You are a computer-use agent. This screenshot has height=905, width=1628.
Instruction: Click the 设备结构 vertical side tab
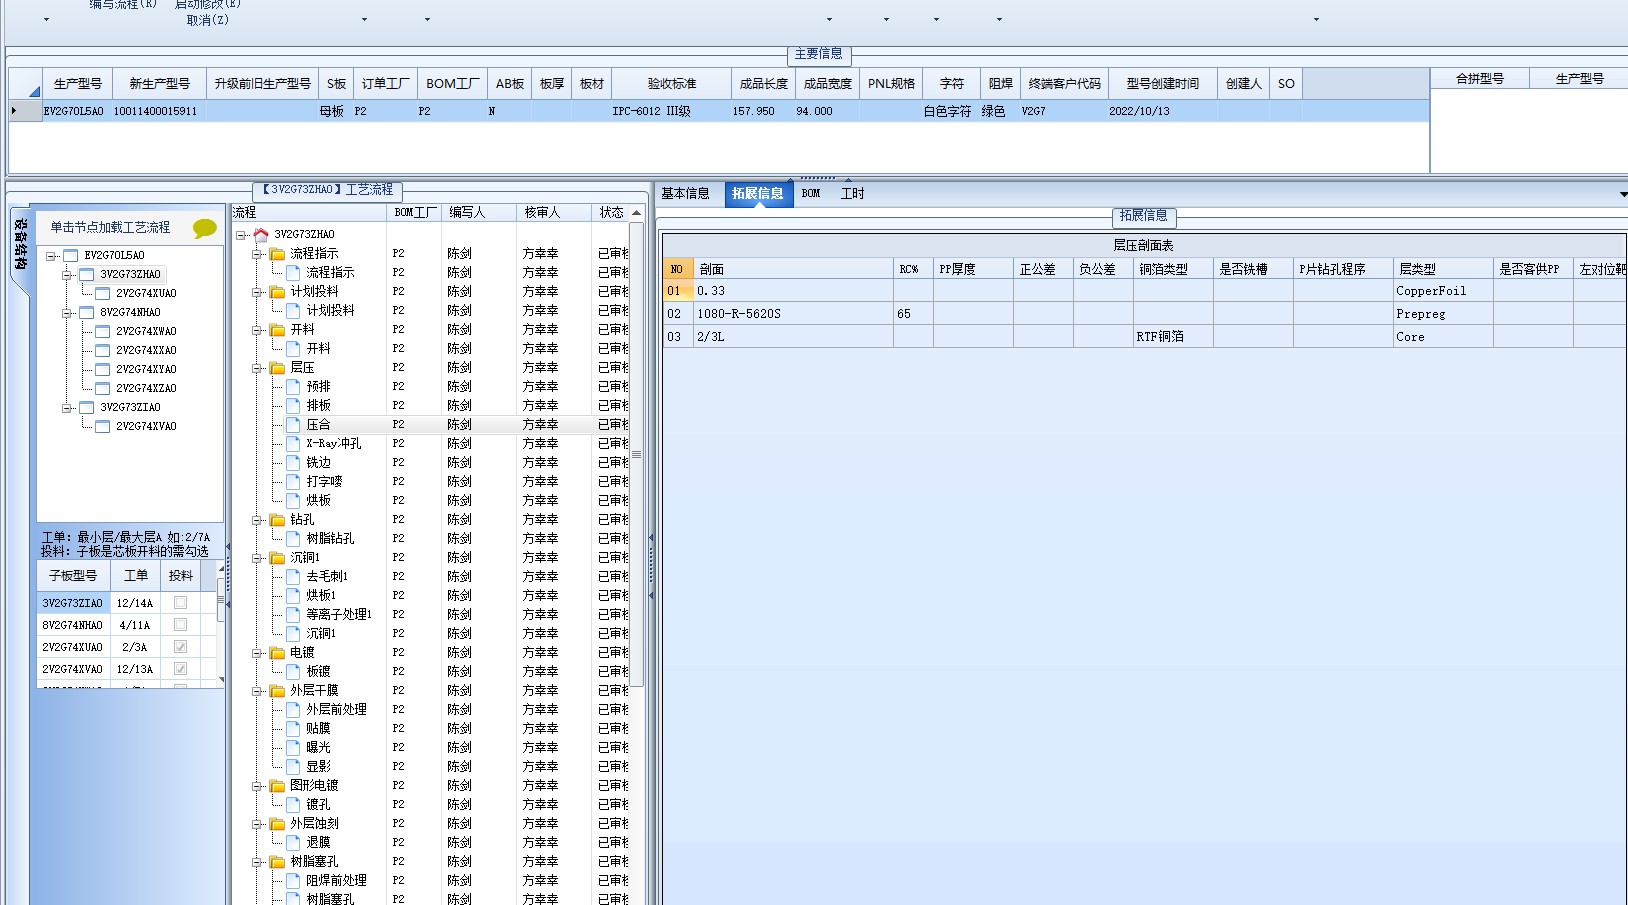click(x=20, y=245)
